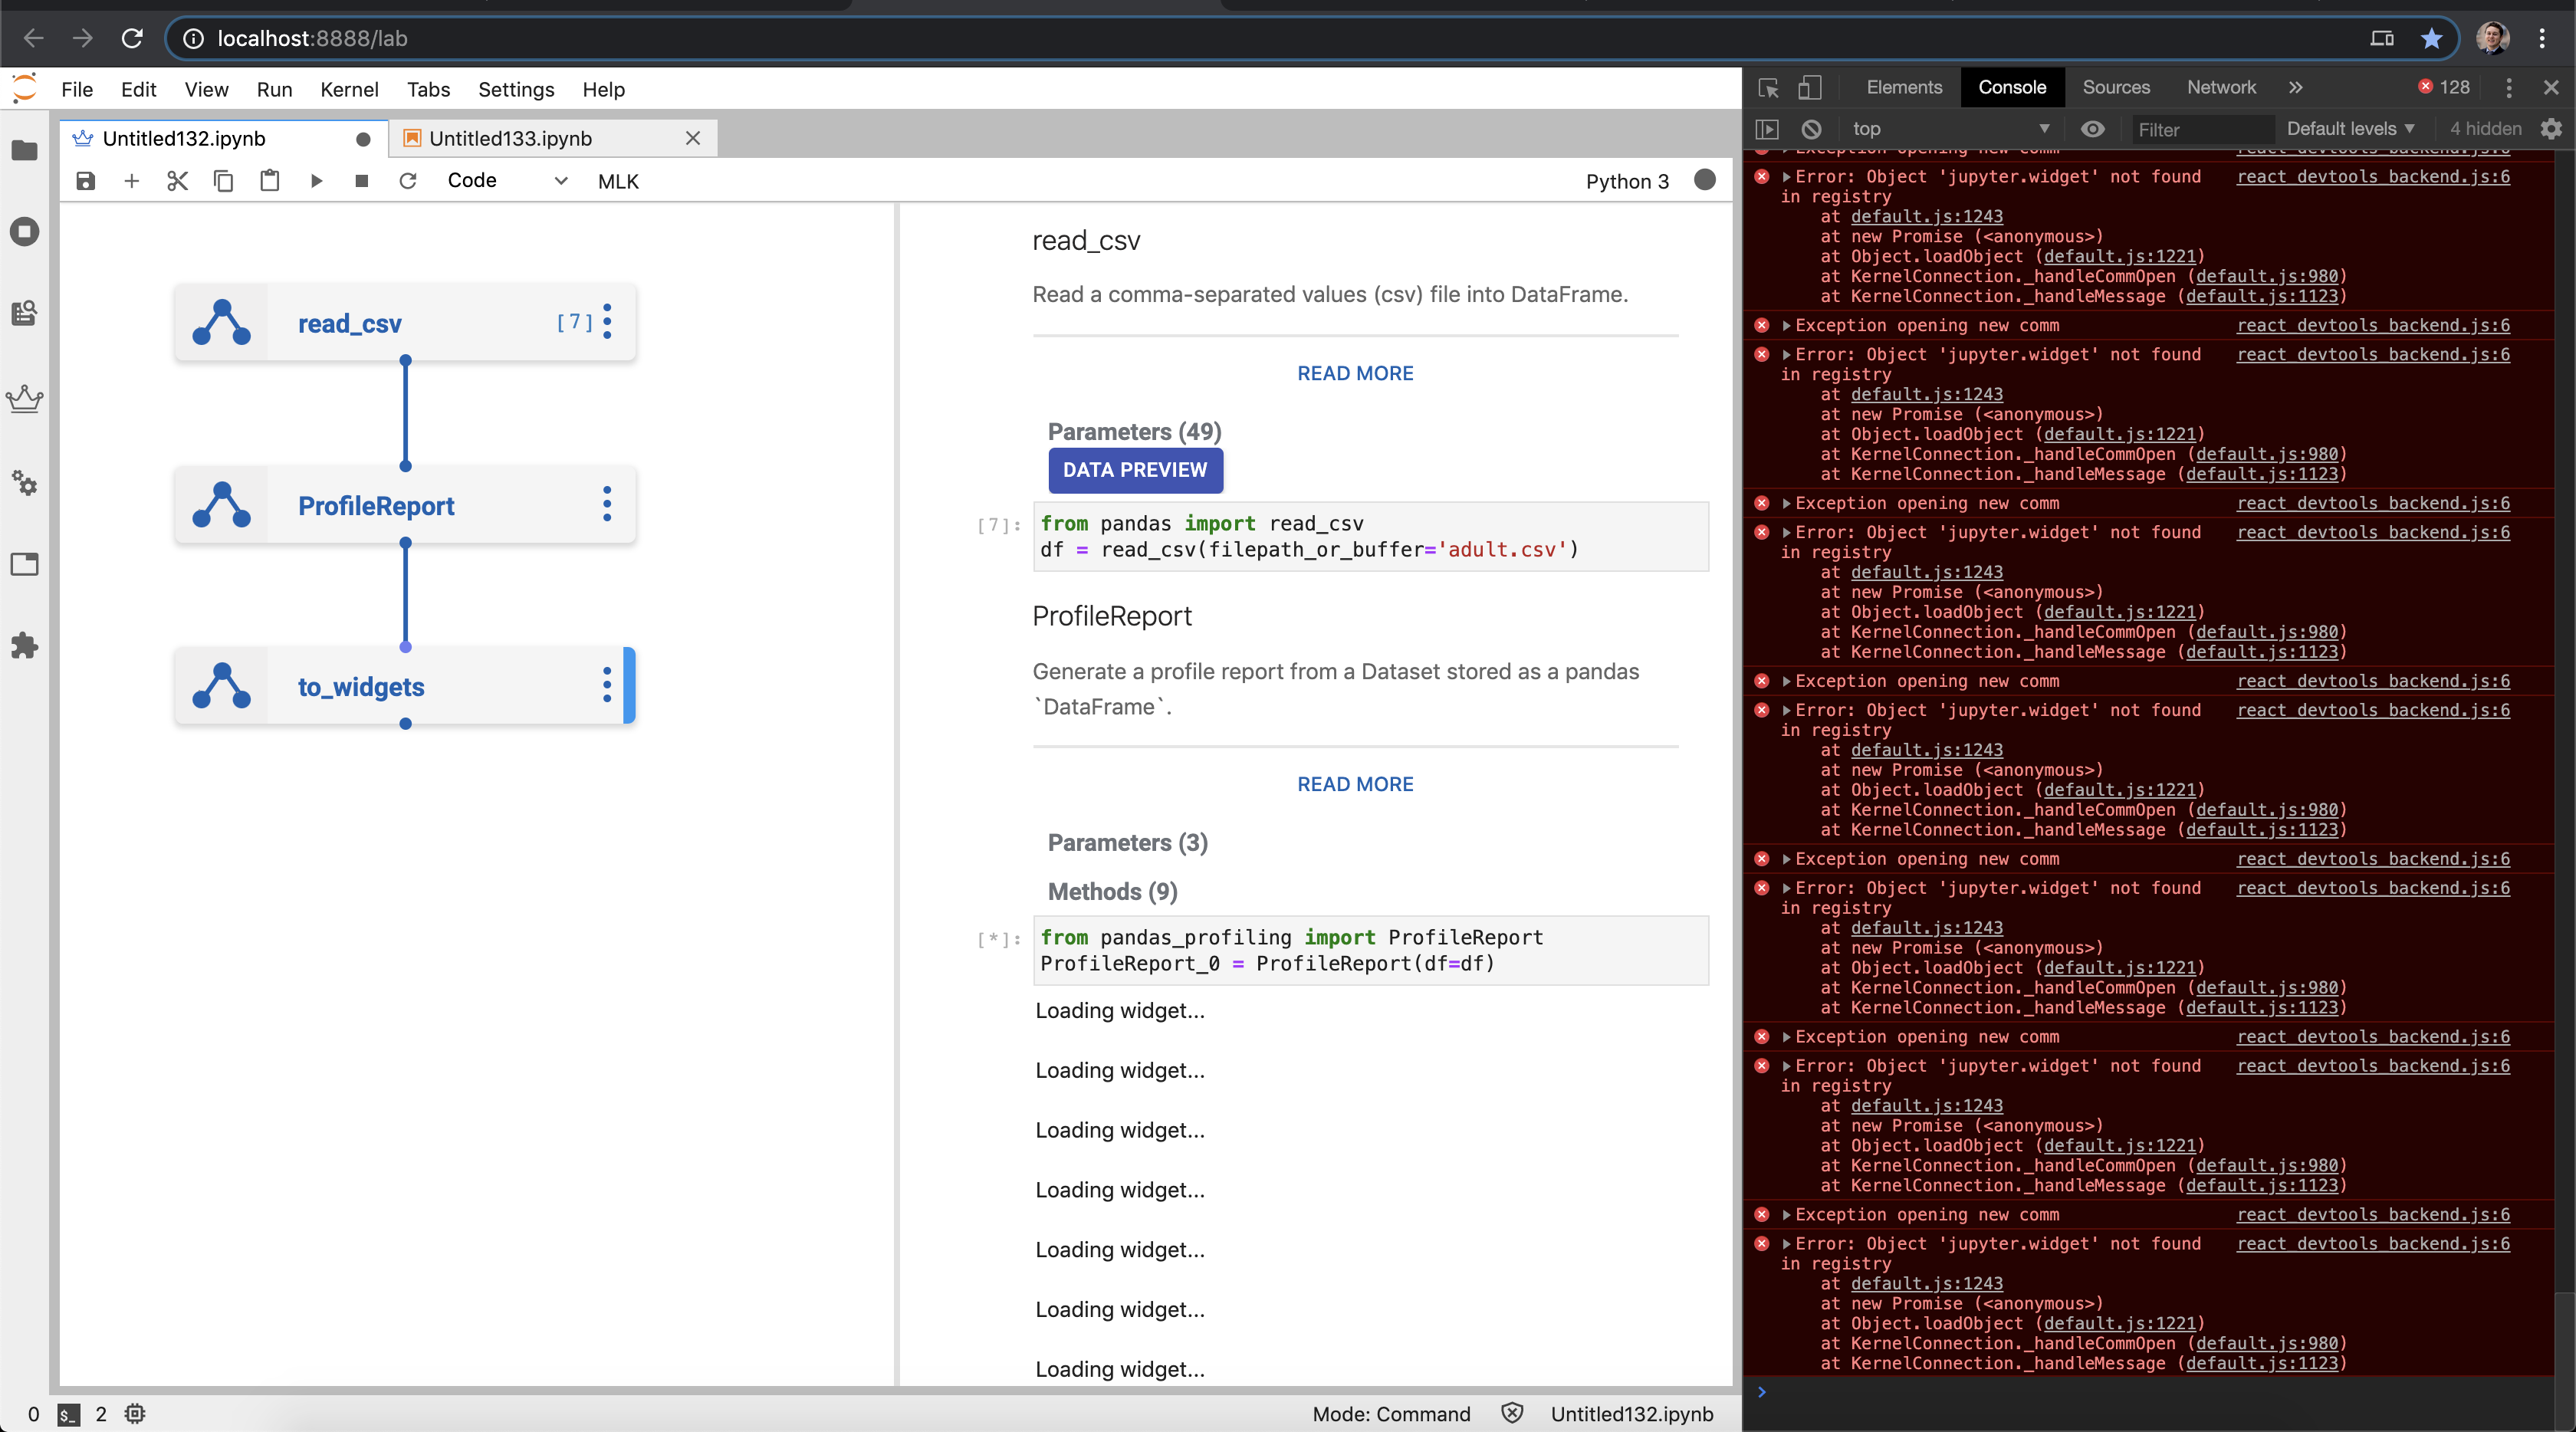Click READ MORE under read_csv description
Image resolution: width=2576 pixels, height=1432 pixels.
coord(1354,373)
